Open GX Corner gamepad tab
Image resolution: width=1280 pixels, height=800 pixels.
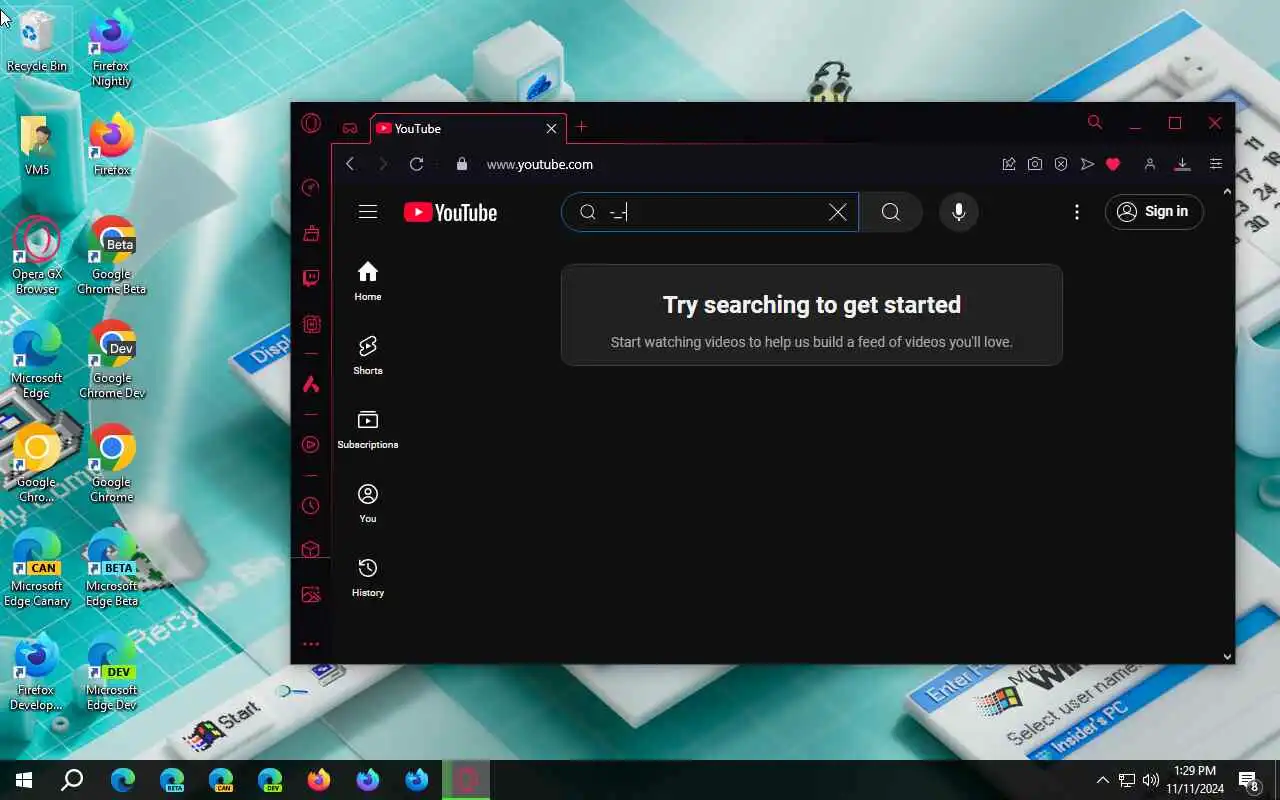tap(350, 128)
